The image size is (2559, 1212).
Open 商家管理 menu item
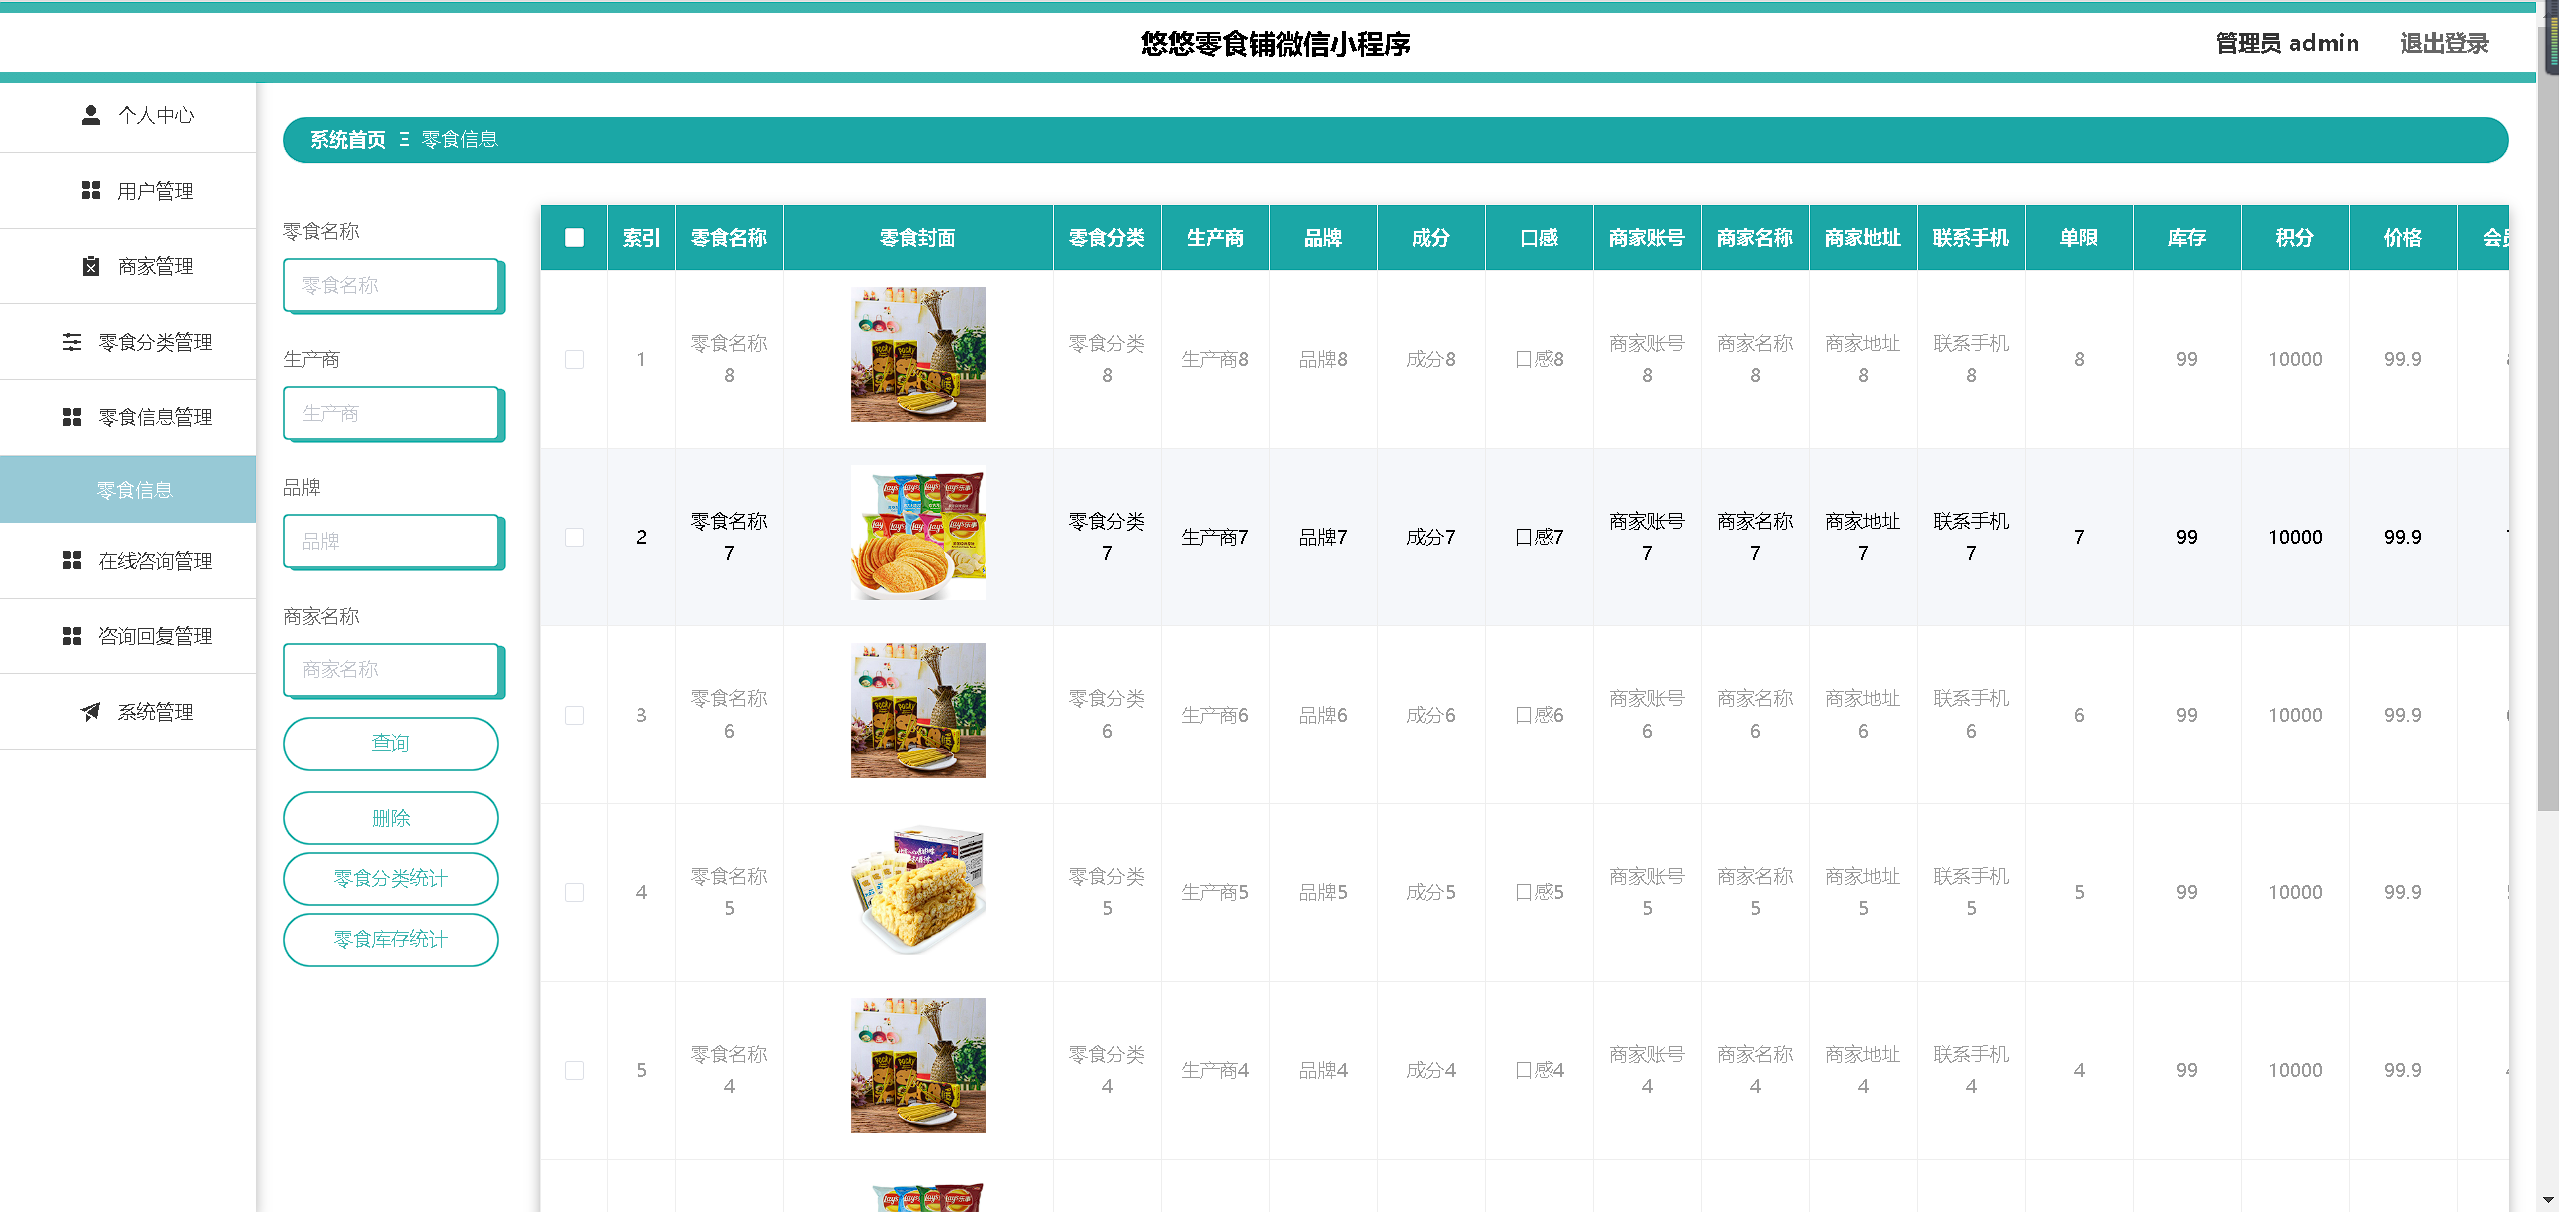click(128, 266)
